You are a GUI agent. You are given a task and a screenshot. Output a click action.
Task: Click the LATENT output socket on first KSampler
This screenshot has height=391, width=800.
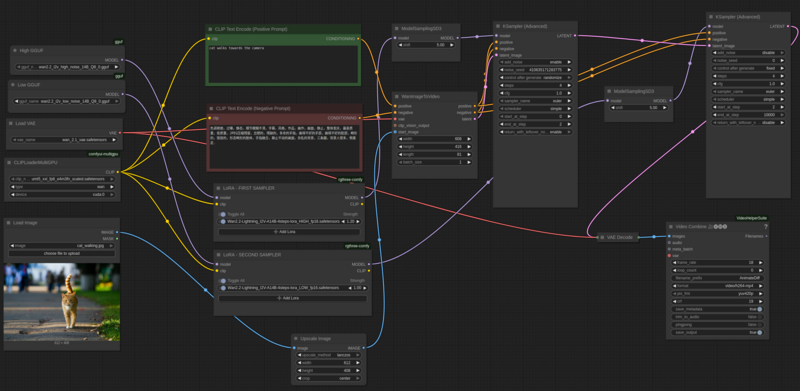576,36
